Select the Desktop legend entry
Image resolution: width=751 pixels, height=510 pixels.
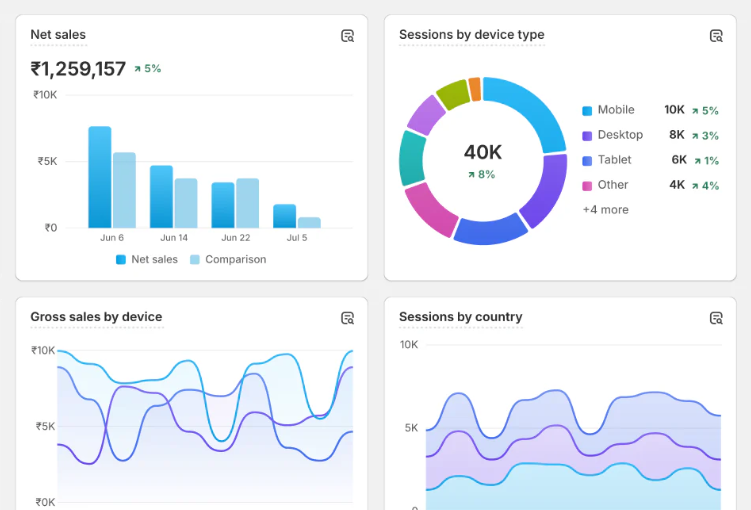click(620, 135)
